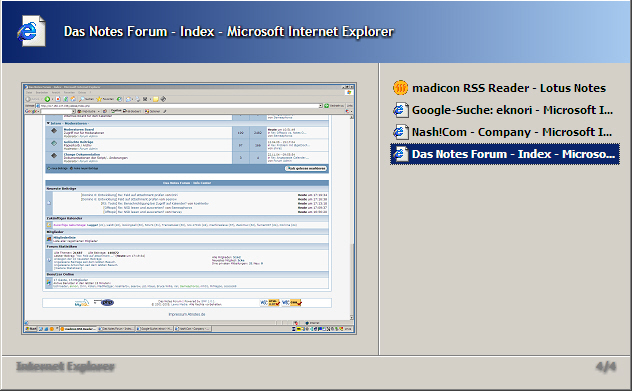
Task: Click the IE icon beside Nash!Com - Company
Action: tap(400, 132)
